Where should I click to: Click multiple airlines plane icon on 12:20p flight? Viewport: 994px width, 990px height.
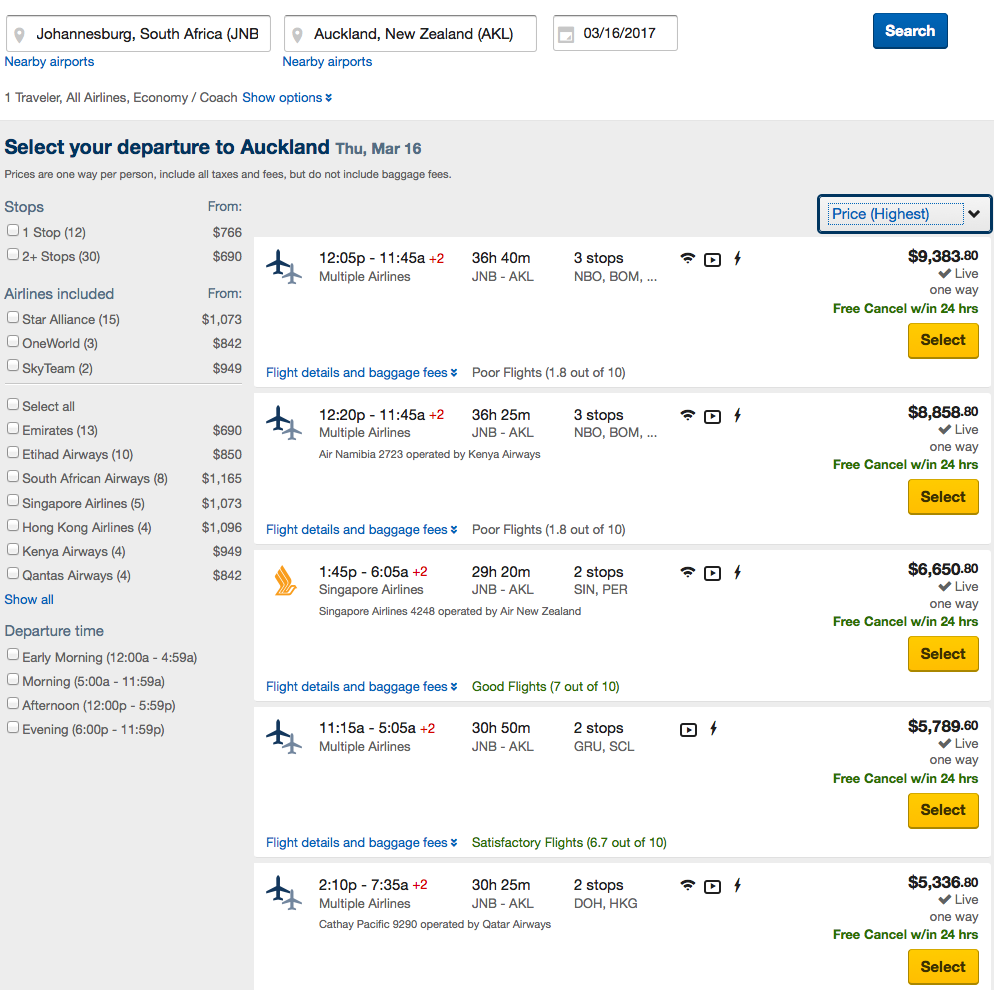click(283, 423)
